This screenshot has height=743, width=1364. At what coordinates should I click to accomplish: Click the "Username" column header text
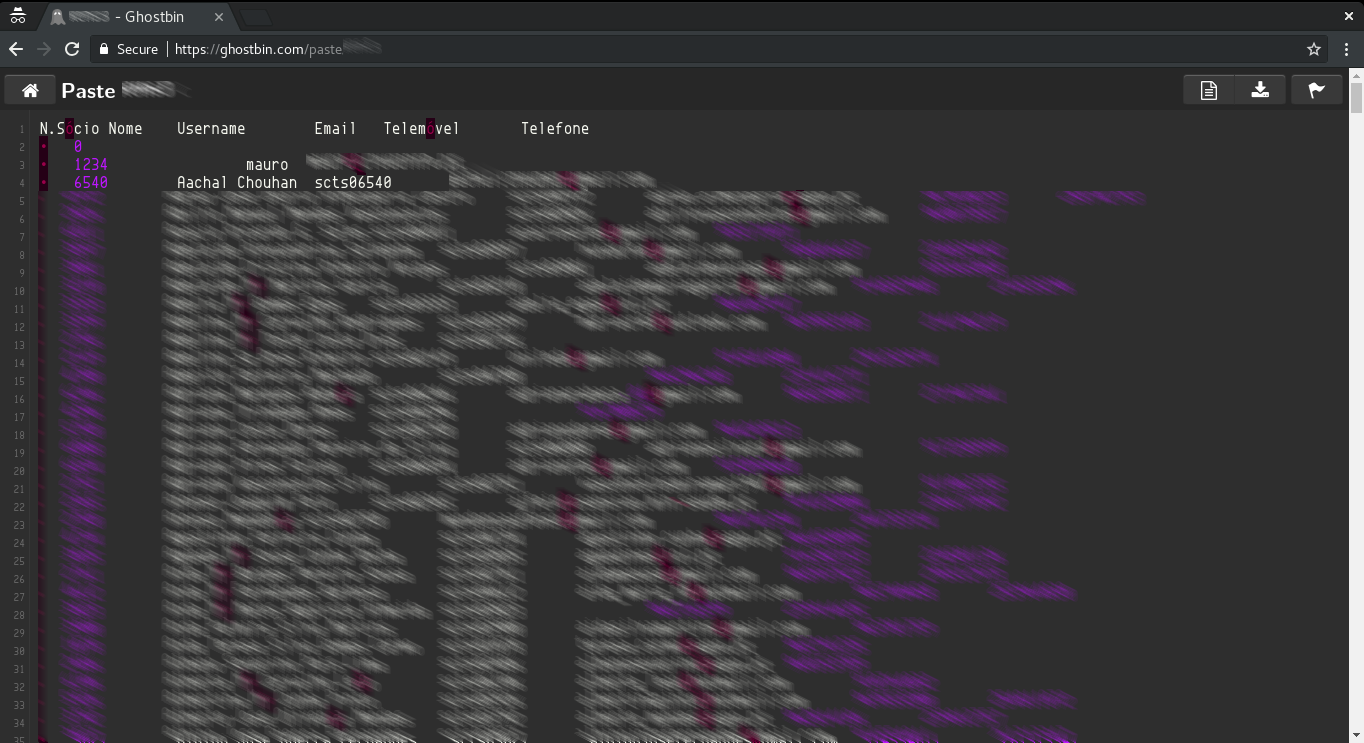click(211, 129)
